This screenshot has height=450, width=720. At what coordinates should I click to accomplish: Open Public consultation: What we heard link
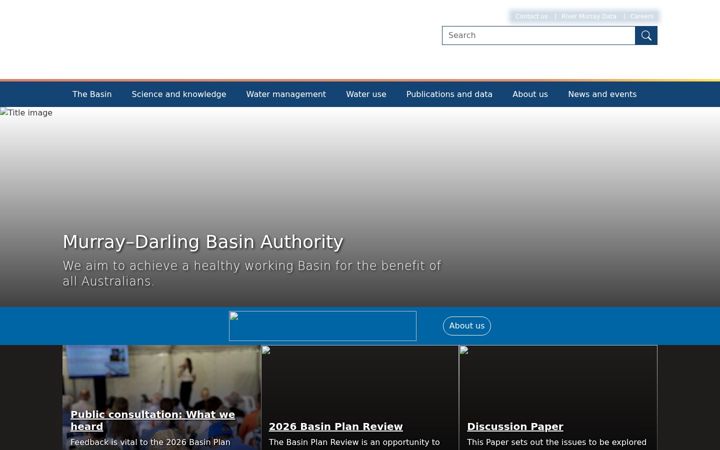(x=152, y=421)
